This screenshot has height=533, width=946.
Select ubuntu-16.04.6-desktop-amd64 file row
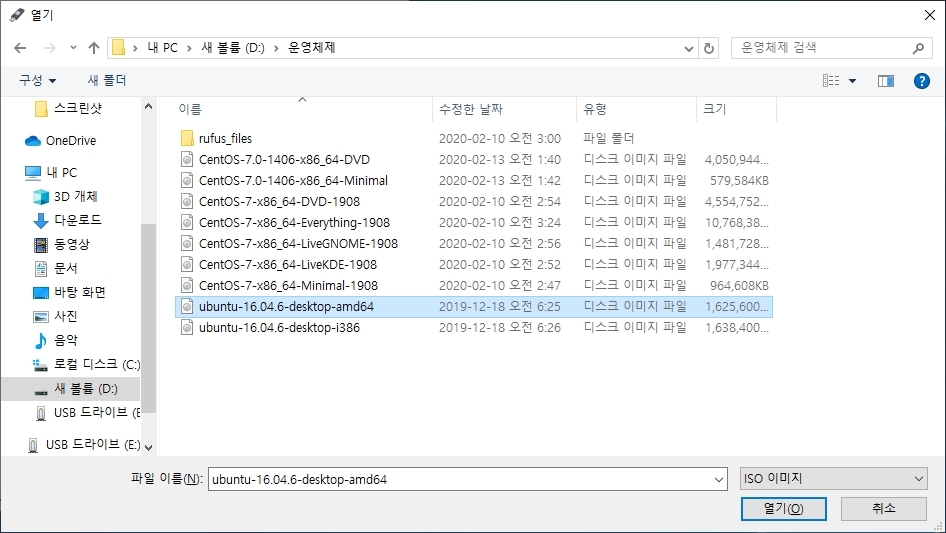point(474,307)
